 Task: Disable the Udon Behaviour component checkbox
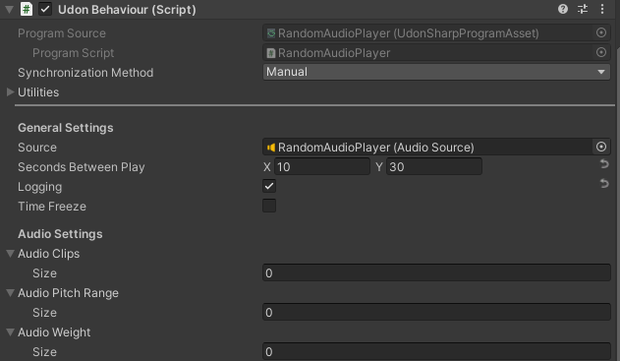[x=45, y=9]
